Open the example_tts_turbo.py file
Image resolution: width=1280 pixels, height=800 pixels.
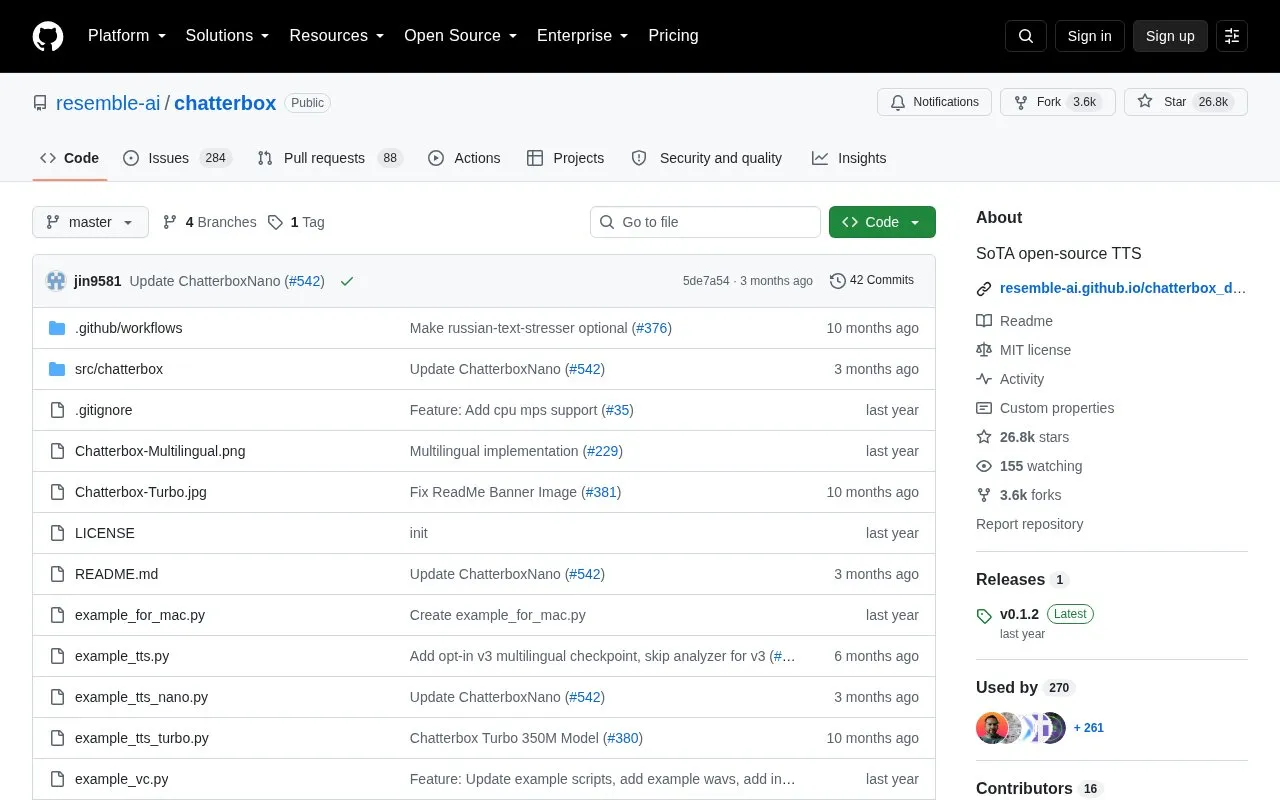(x=142, y=738)
